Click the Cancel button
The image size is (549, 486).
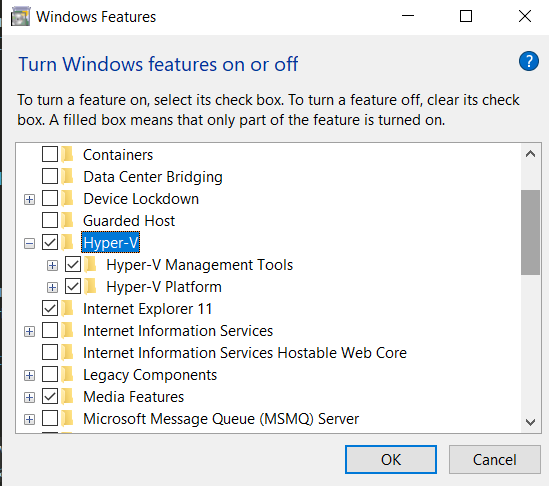tap(495, 459)
